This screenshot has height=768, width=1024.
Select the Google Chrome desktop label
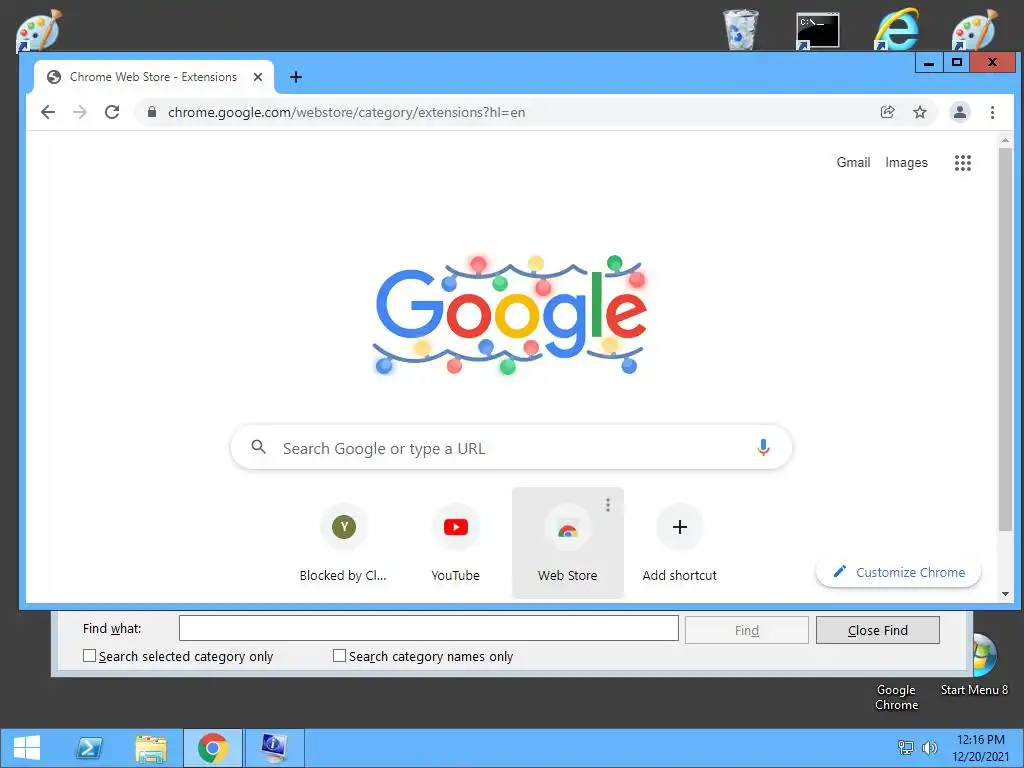point(896,697)
